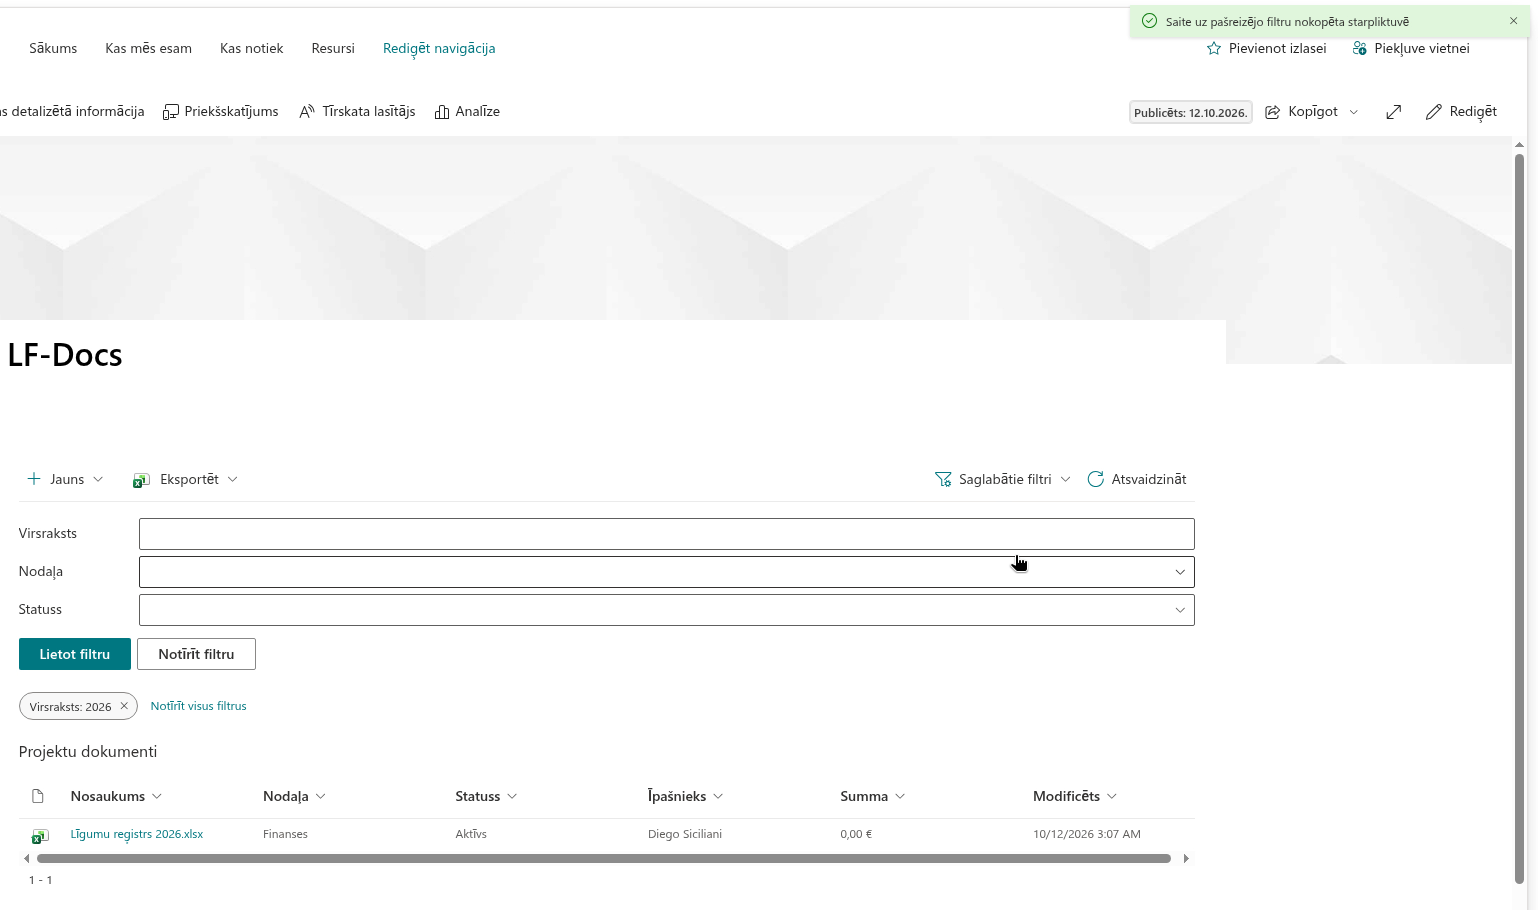Click the Piekļuve vietnei access icon

click(1360, 48)
